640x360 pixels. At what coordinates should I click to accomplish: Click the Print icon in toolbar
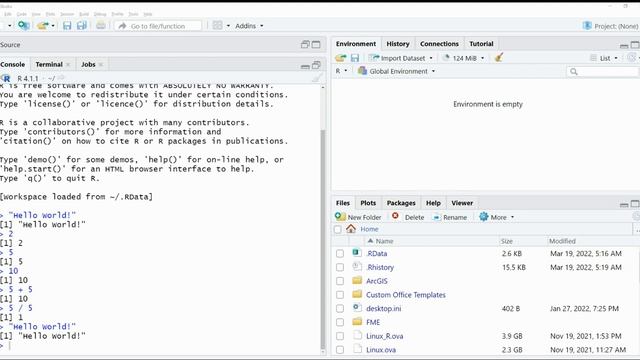tap(101, 26)
